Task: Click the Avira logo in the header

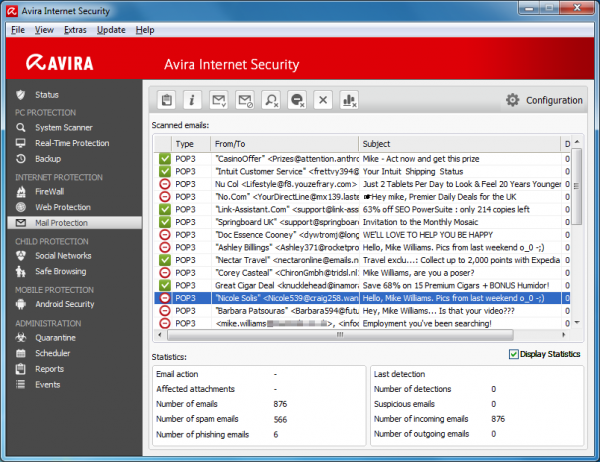Action: click(60, 63)
